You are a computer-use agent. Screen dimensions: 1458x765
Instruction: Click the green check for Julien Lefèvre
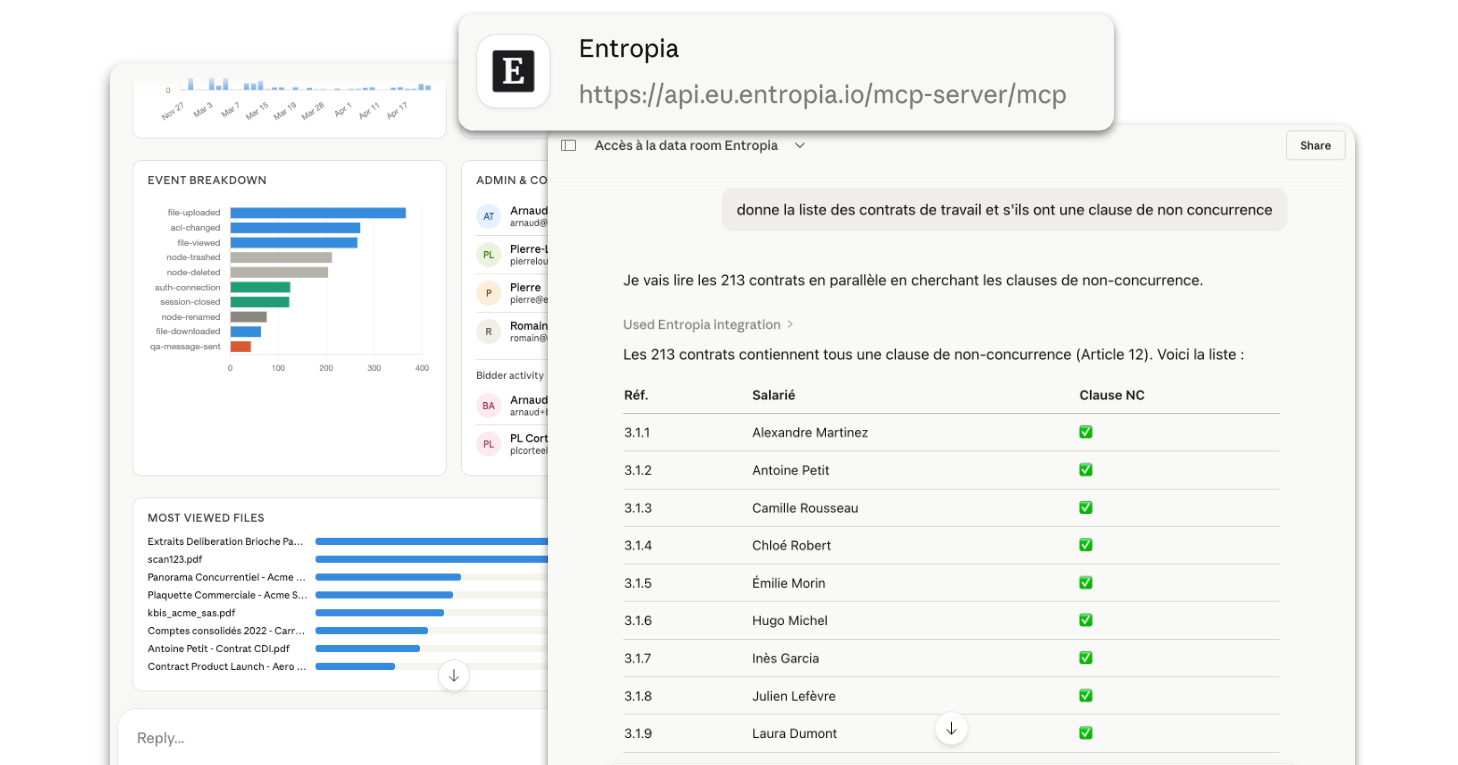(1085, 696)
